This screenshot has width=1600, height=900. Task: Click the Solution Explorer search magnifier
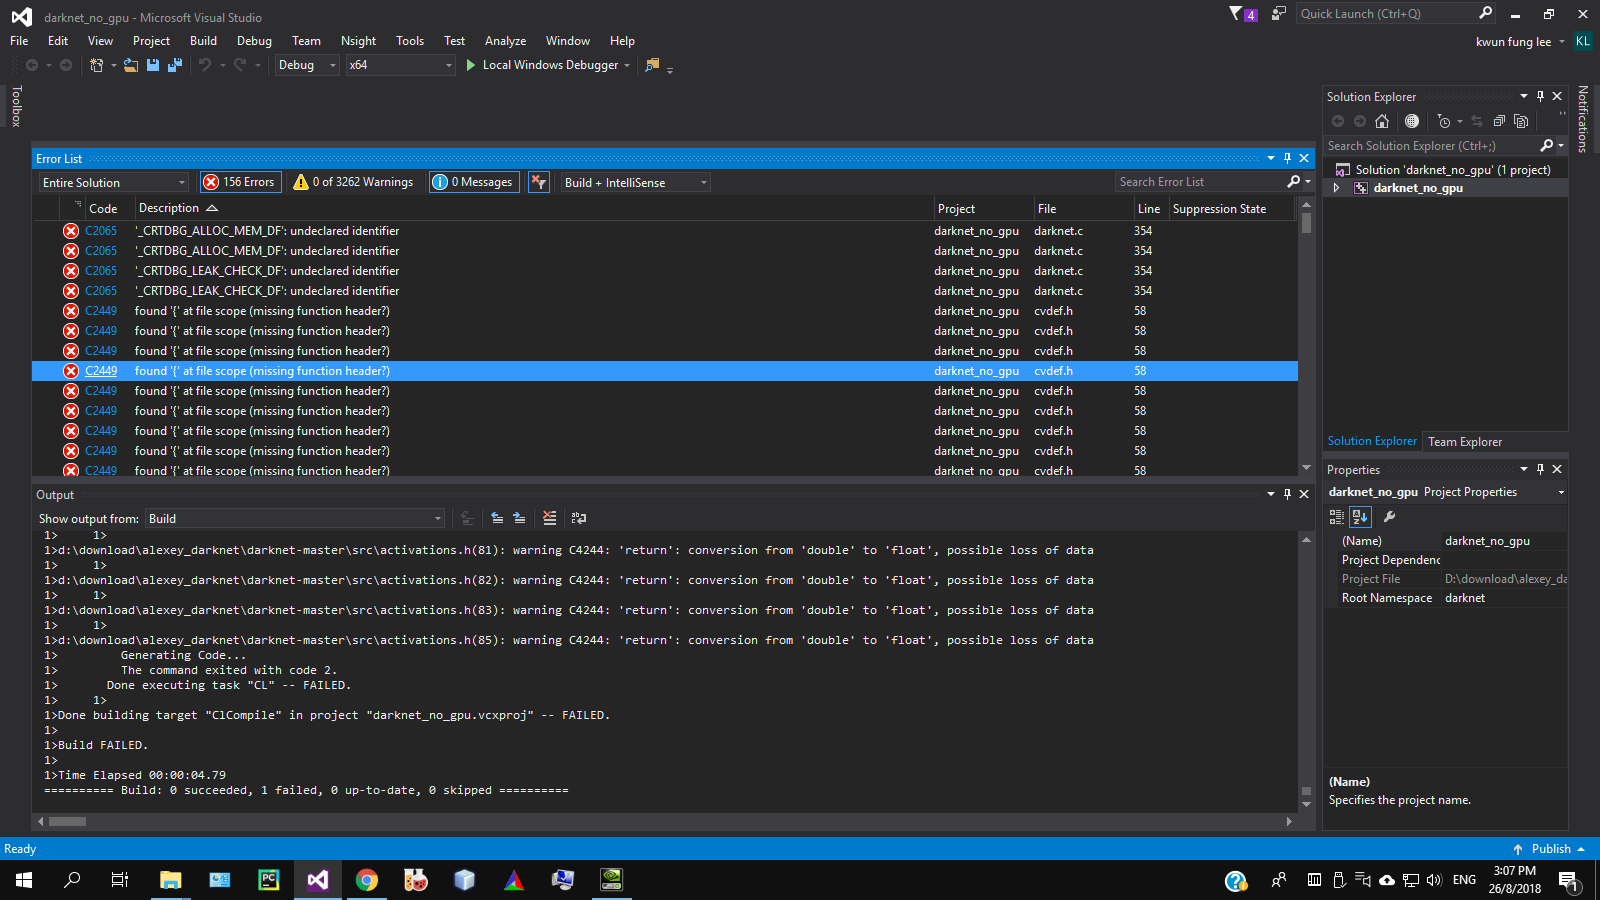coord(1547,146)
